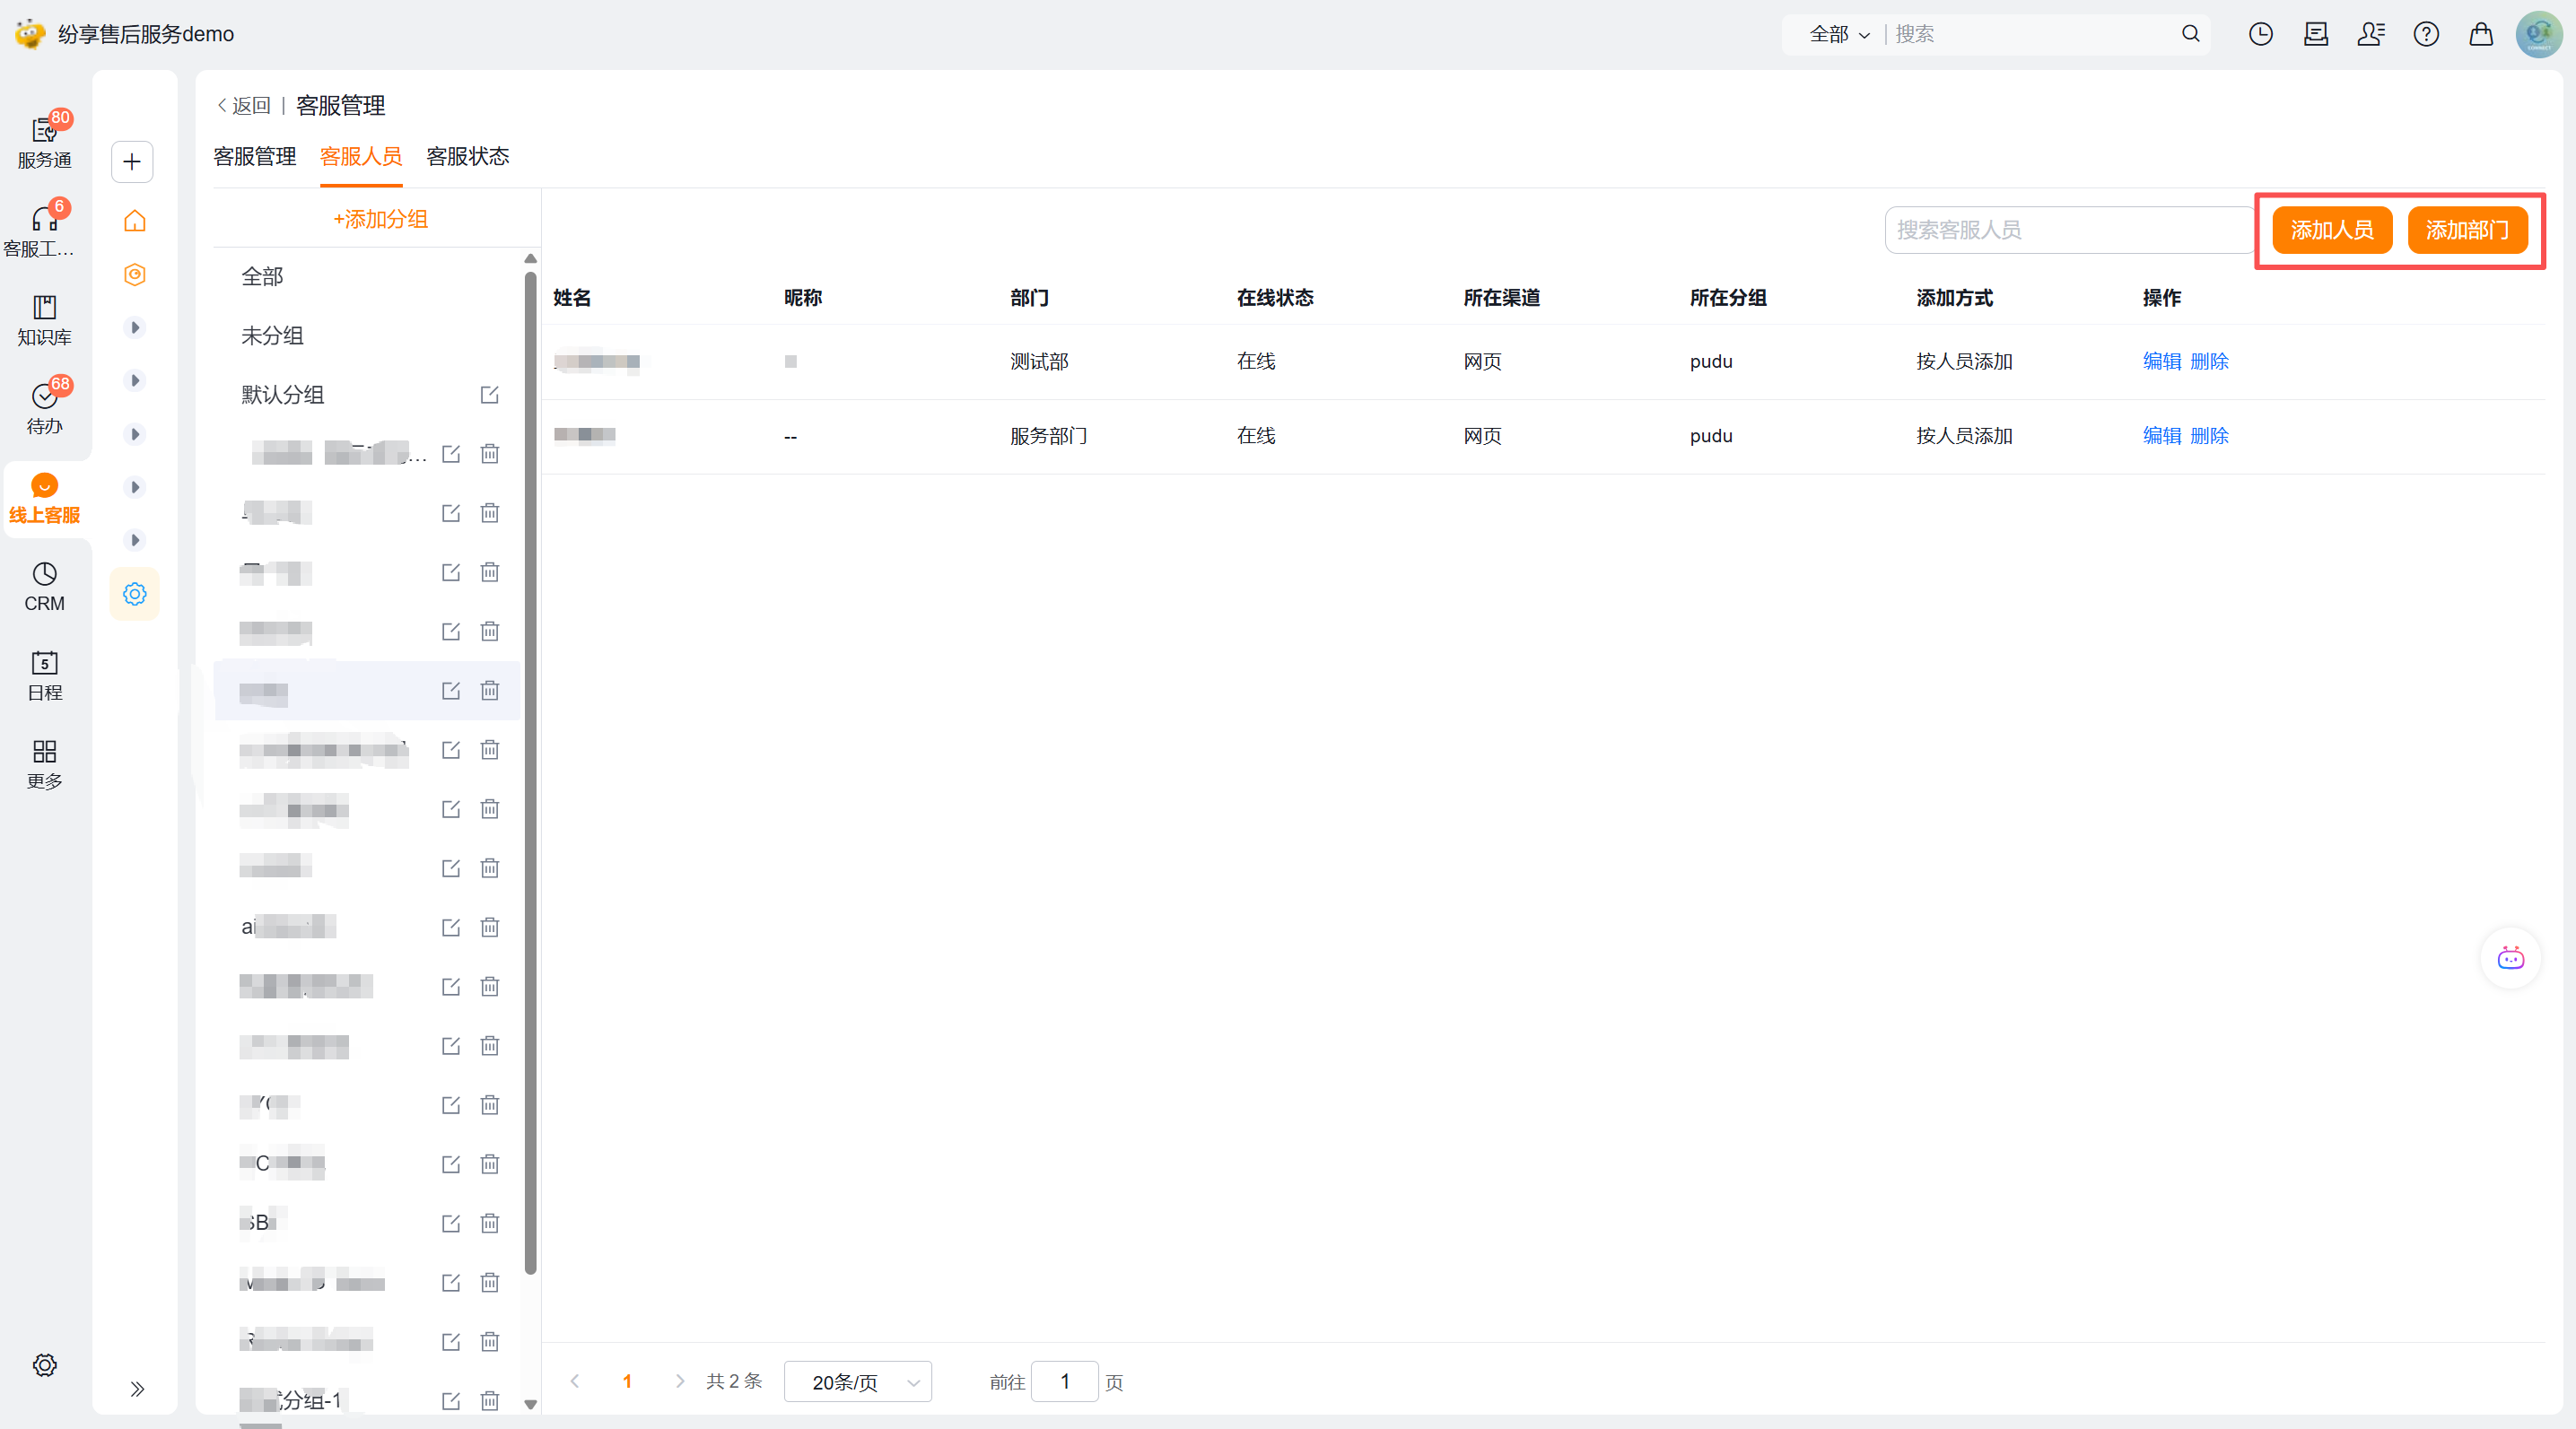Click the 添加人员 button
Screen dimensions: 2576x1429
pos(2331,230)
